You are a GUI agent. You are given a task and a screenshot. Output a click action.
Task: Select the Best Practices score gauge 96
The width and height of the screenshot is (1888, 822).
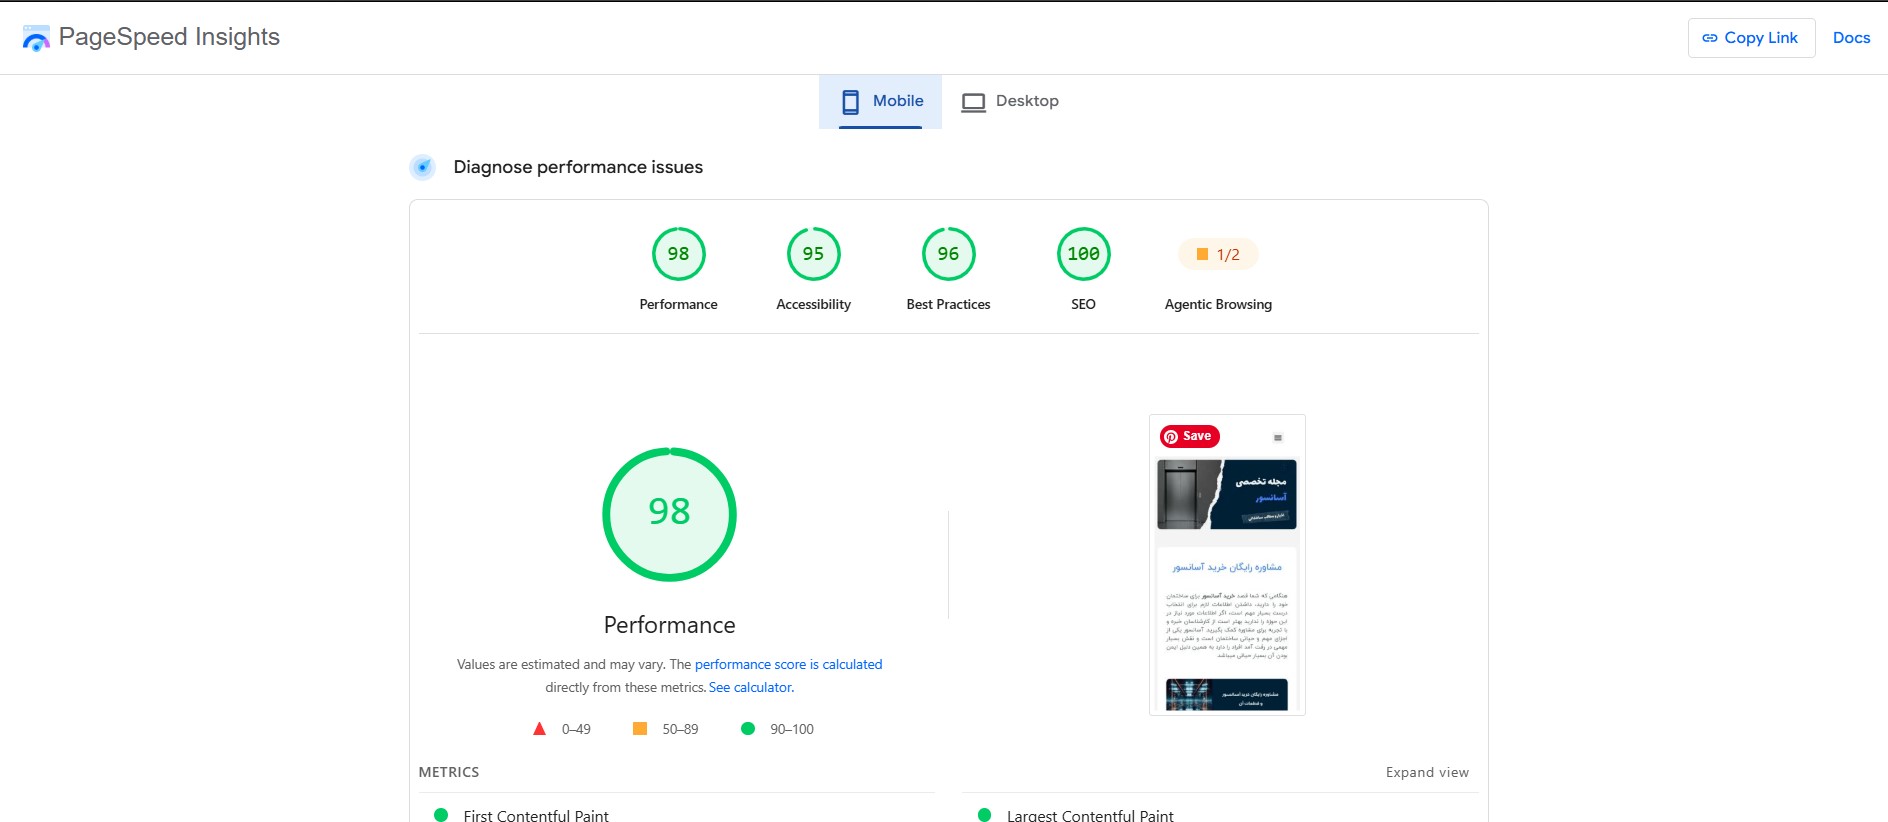click(948, 254)
